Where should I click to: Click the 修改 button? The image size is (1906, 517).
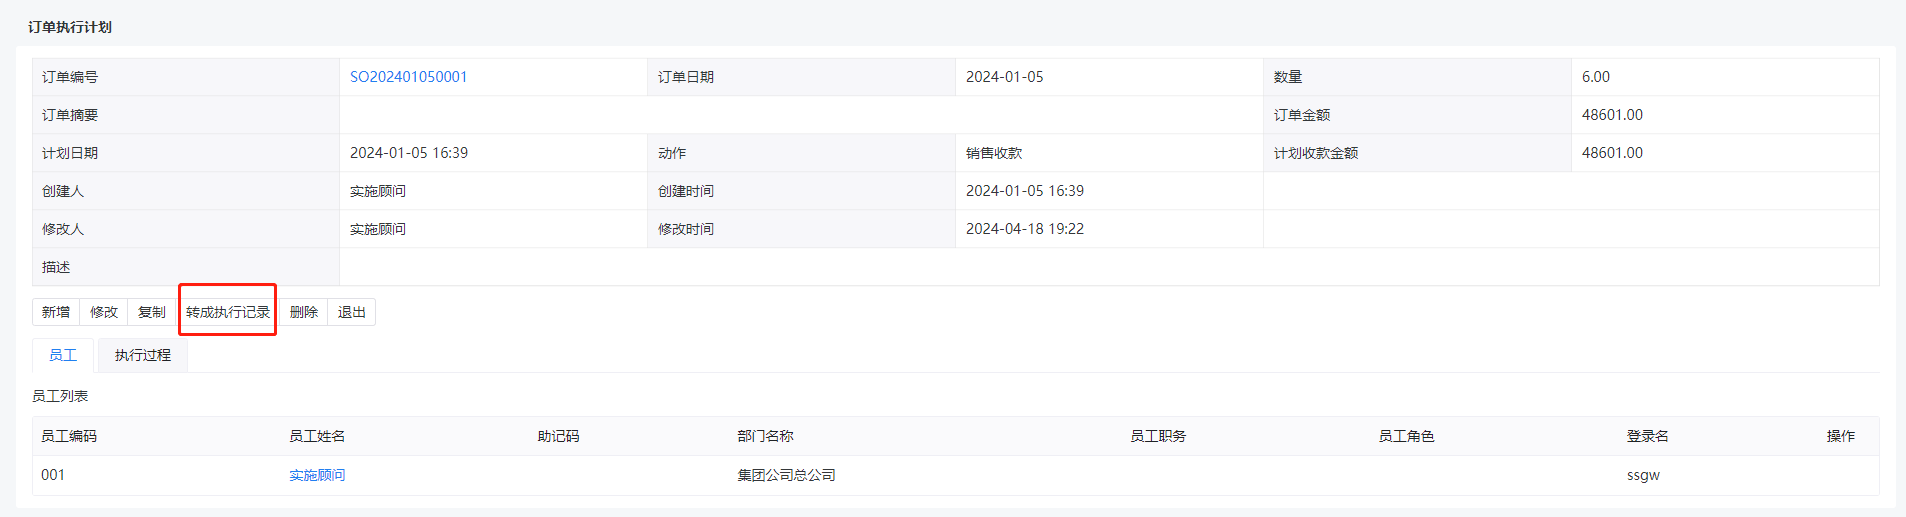click(x=104, y=312)
